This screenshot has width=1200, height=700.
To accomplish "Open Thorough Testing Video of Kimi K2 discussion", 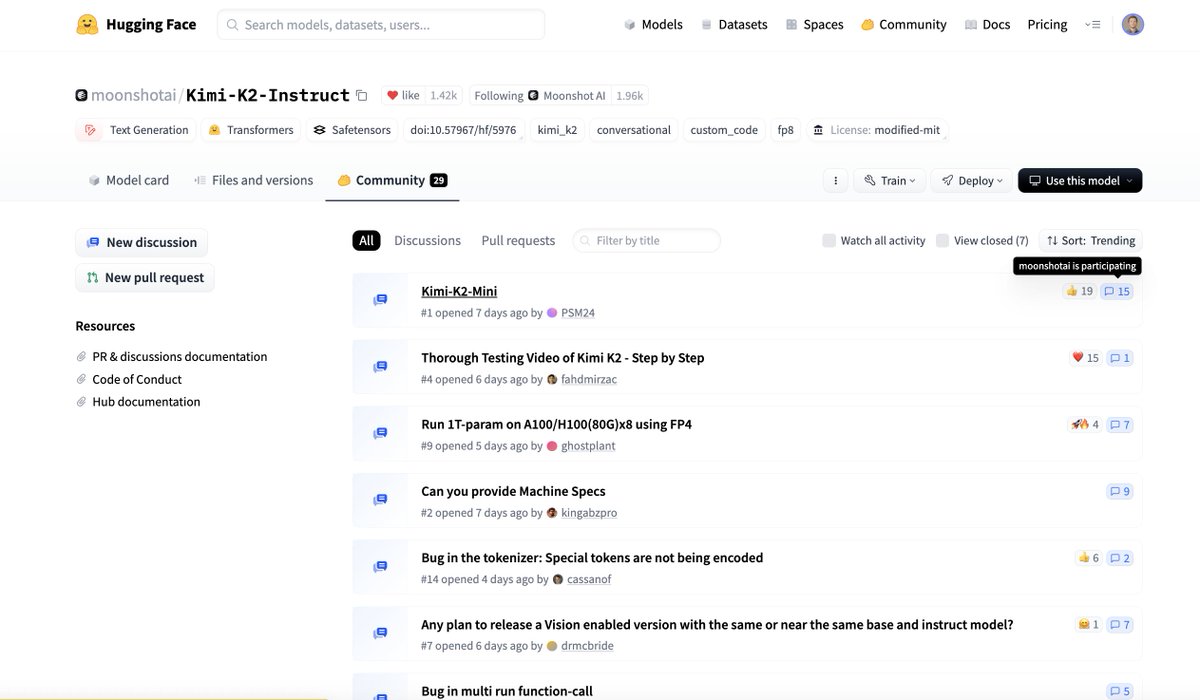I will (x=563, y=358).
